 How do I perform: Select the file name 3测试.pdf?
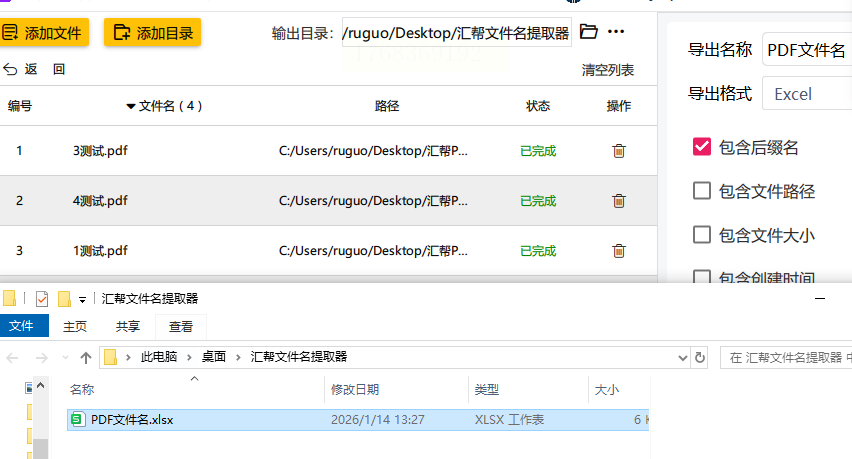click(100, 150)
